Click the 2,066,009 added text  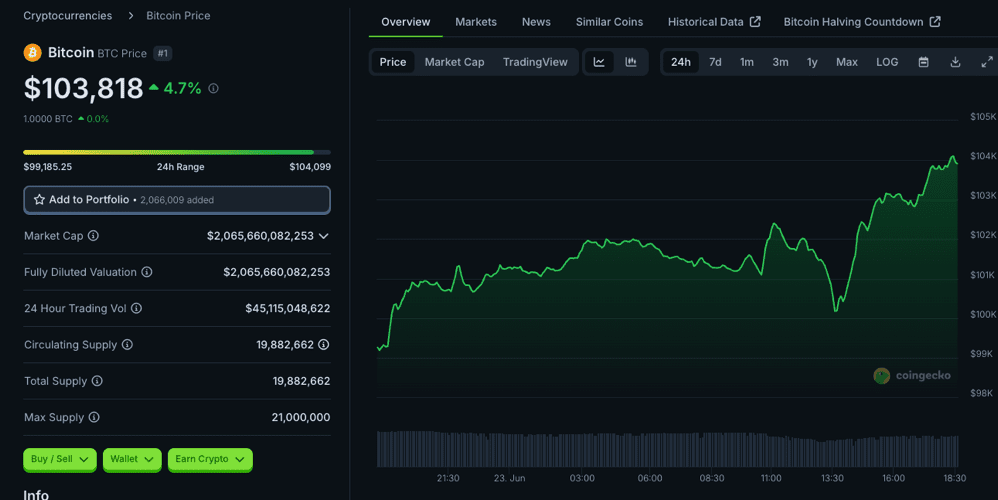(x=177, y=200)
